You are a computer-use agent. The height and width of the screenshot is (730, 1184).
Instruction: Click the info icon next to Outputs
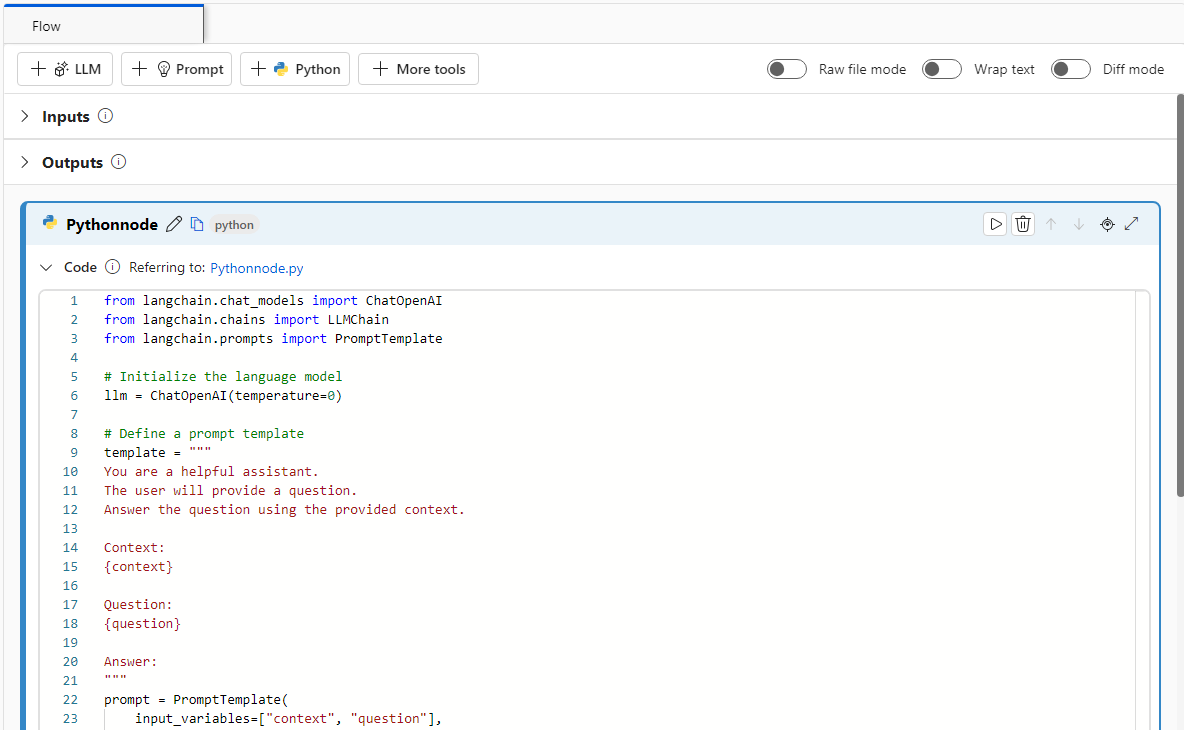coord(118,162)
